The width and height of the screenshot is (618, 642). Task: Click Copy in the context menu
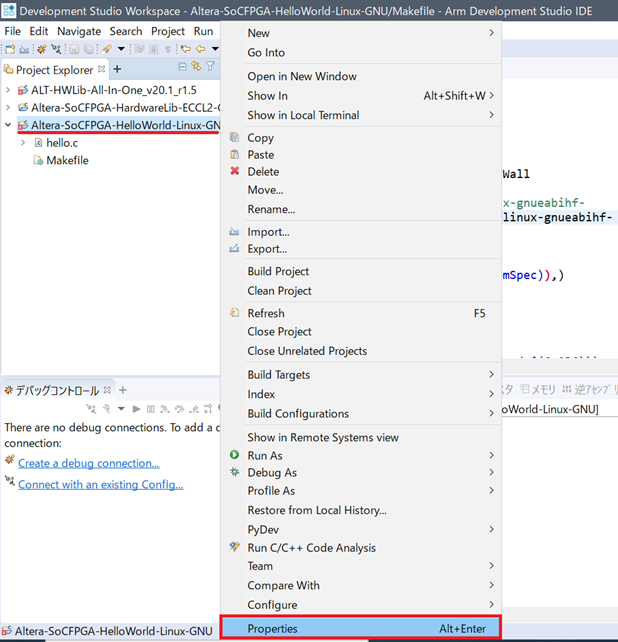[360, 138]
